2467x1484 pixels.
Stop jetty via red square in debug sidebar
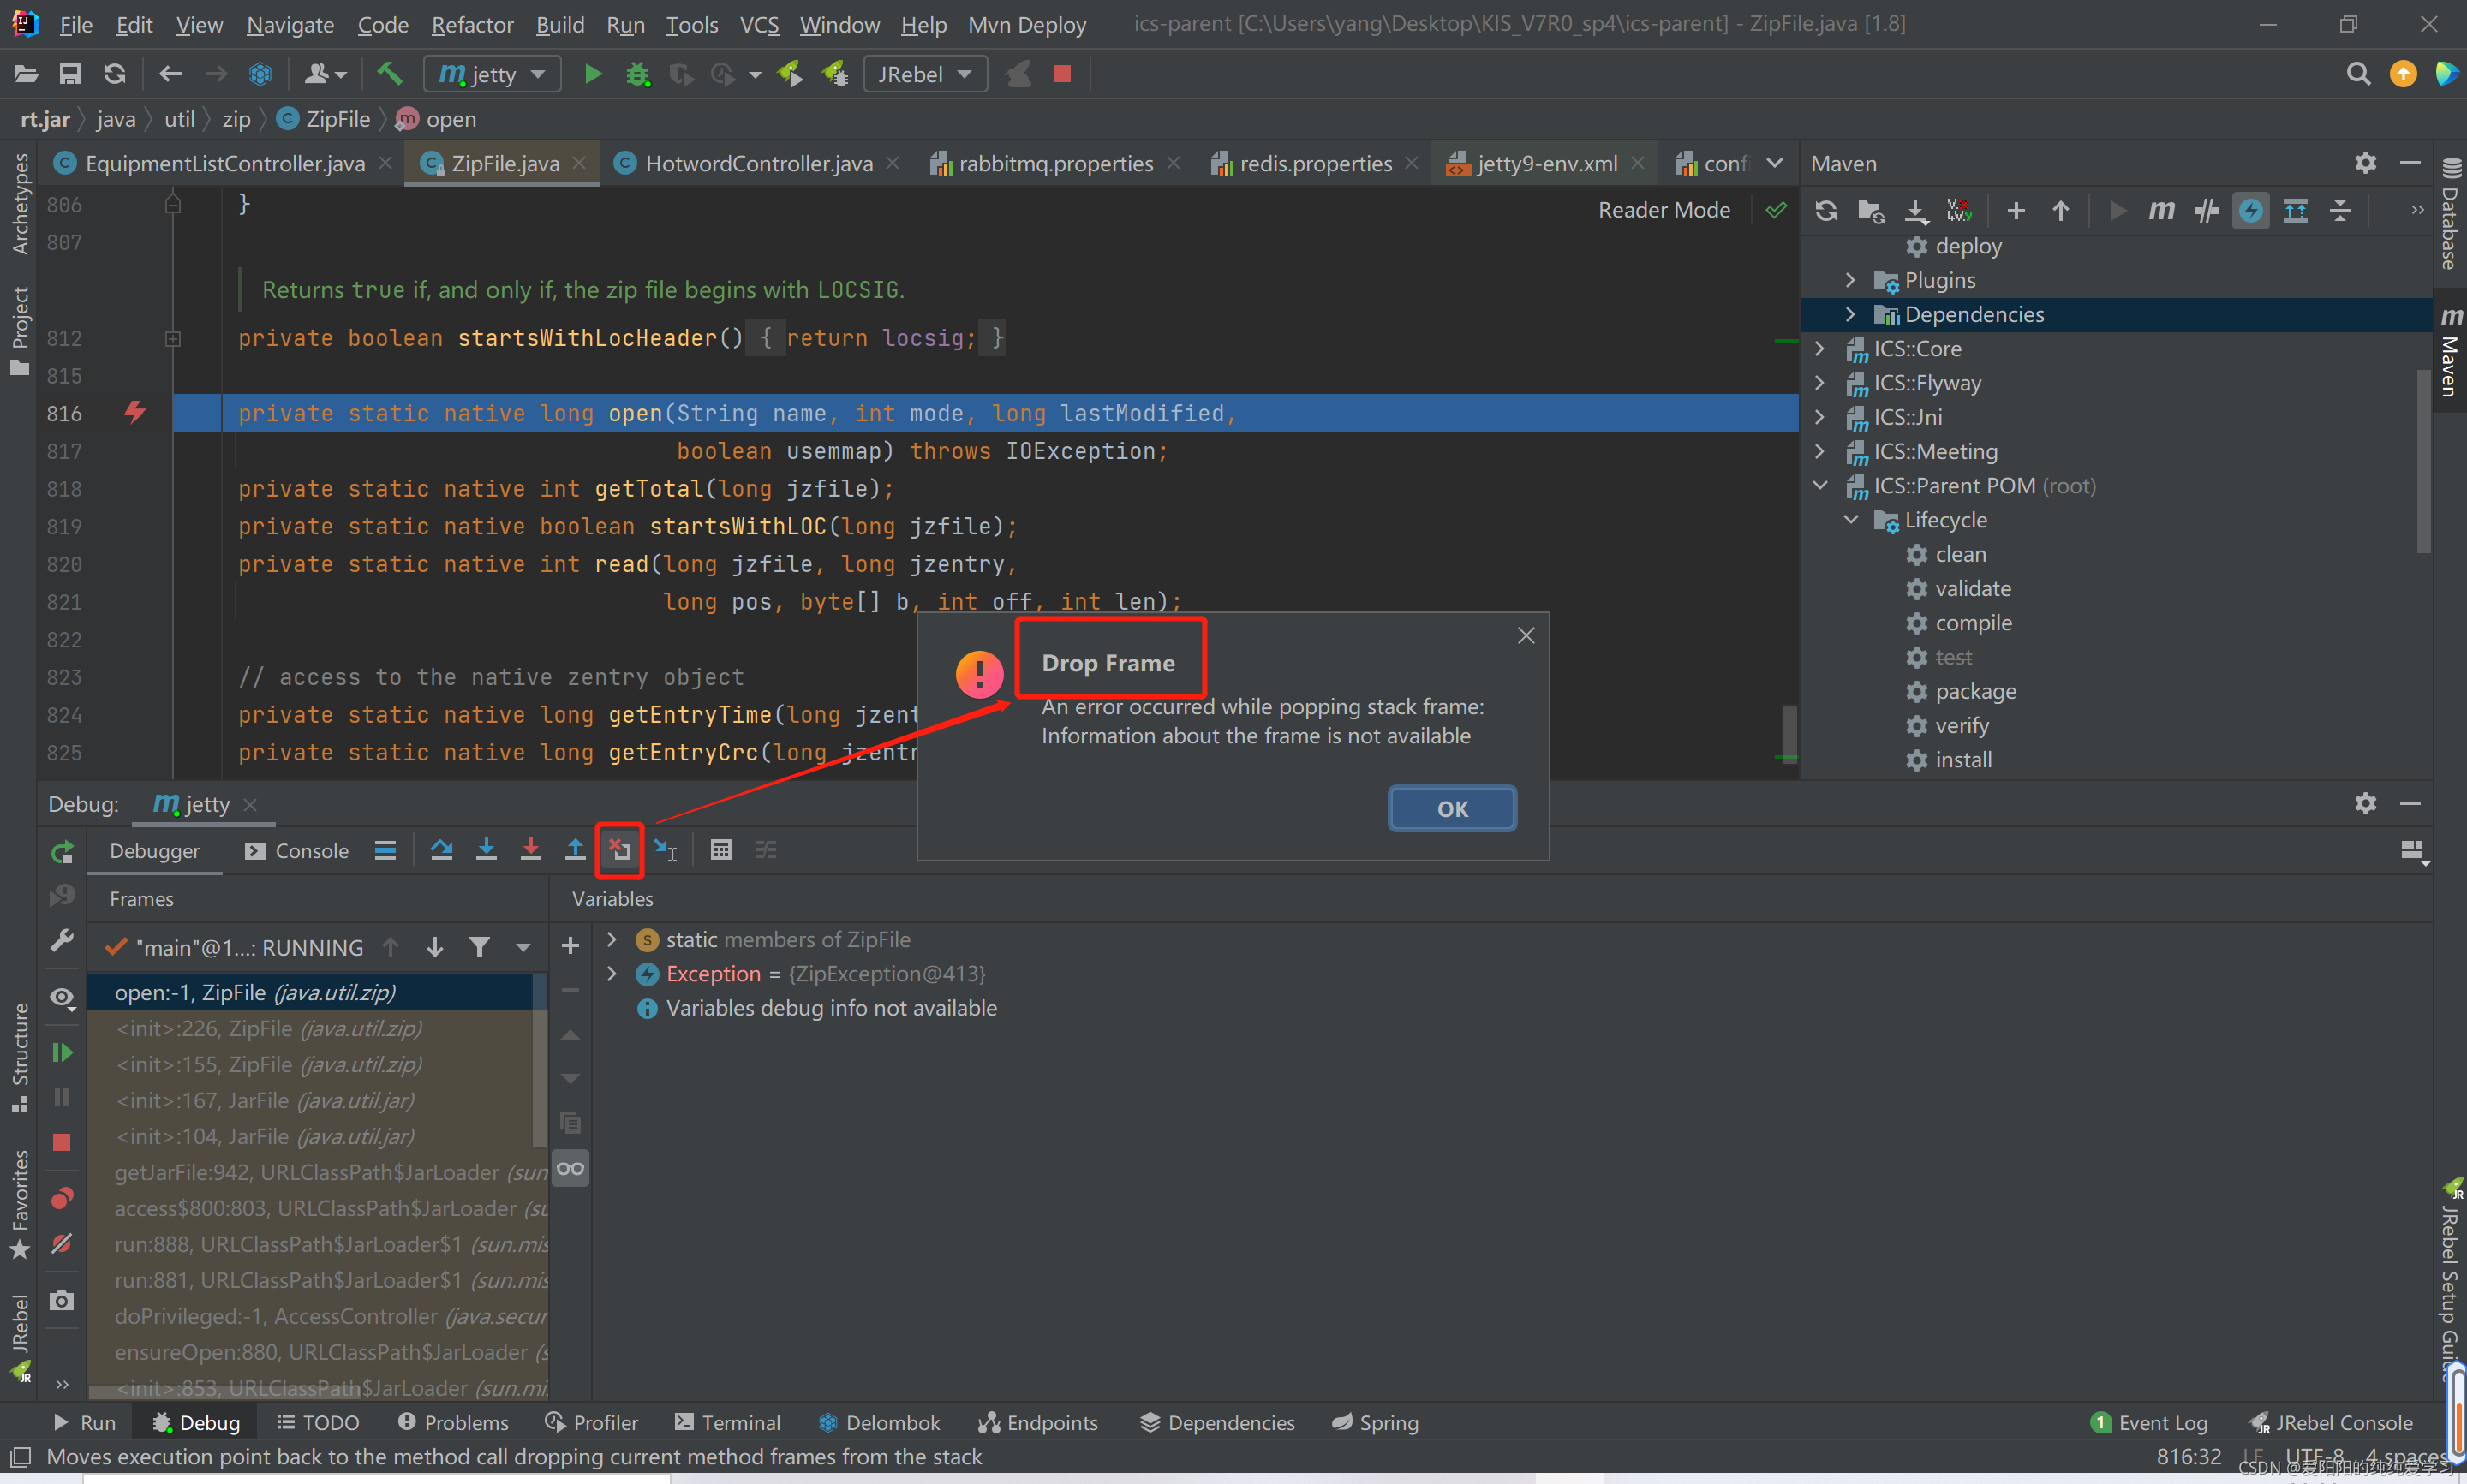(x=62, y=1142)
